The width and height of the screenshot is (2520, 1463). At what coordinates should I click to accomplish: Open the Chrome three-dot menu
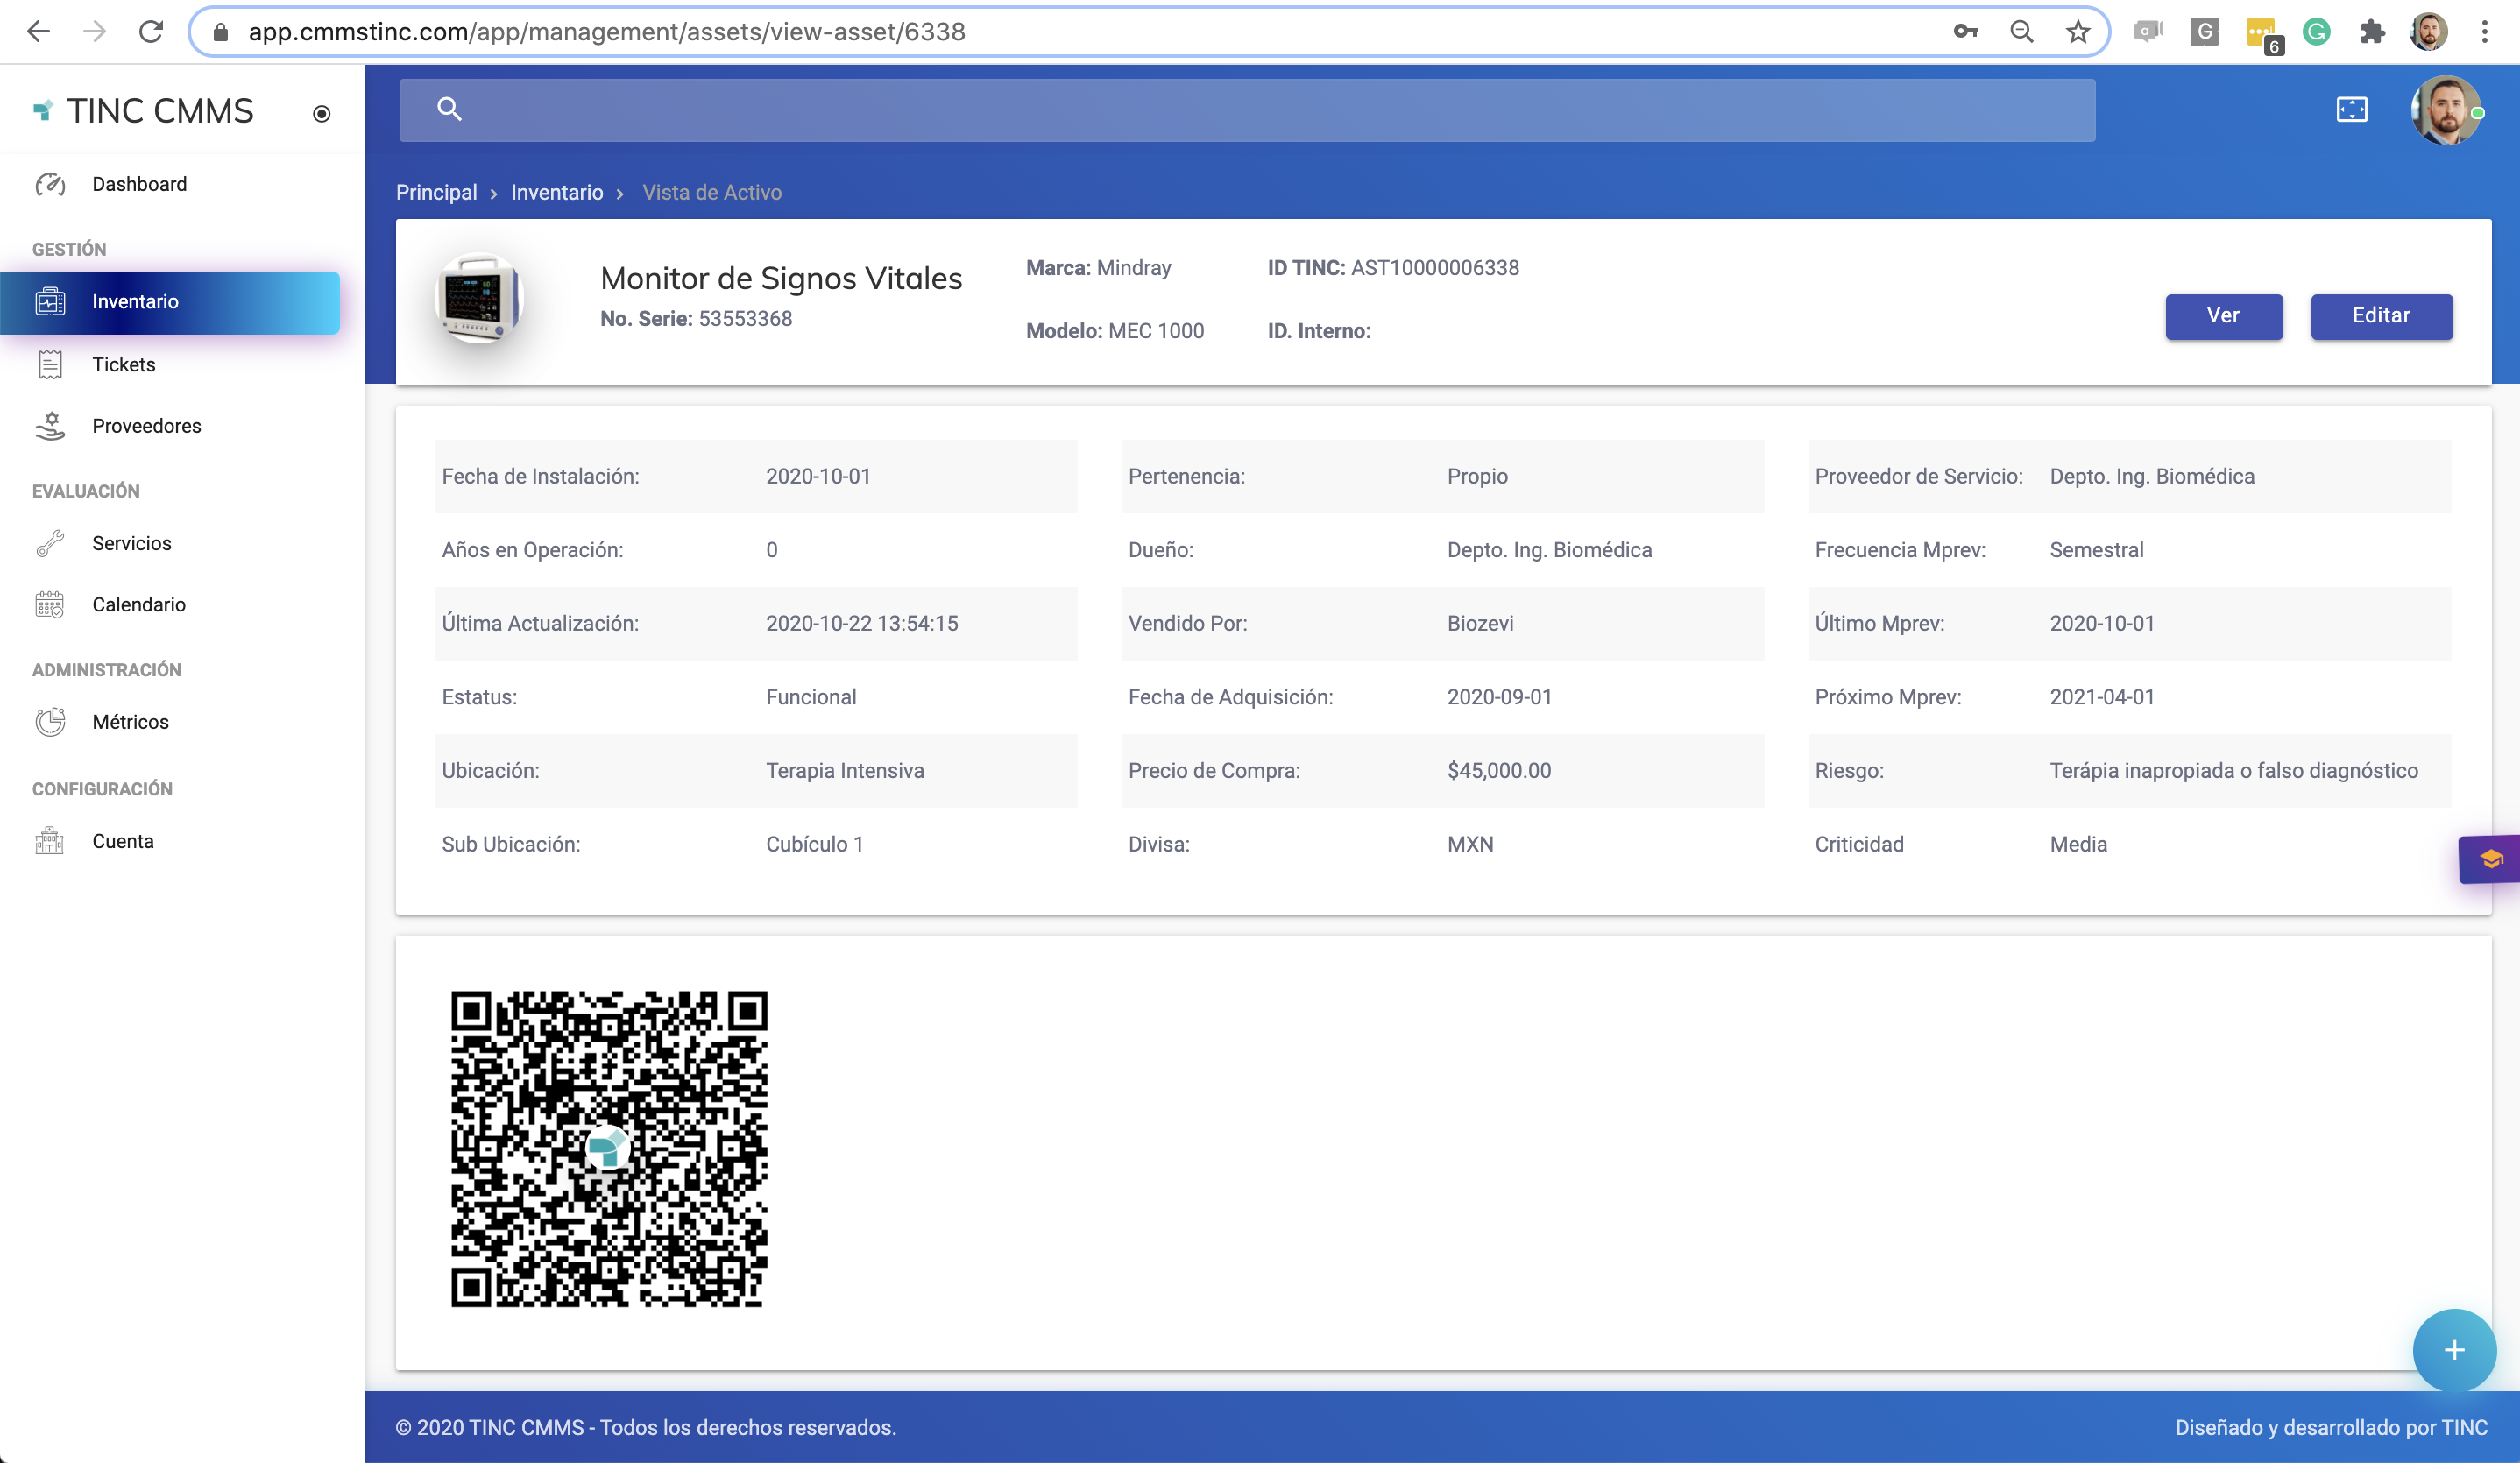click(x=2484, y=32)
